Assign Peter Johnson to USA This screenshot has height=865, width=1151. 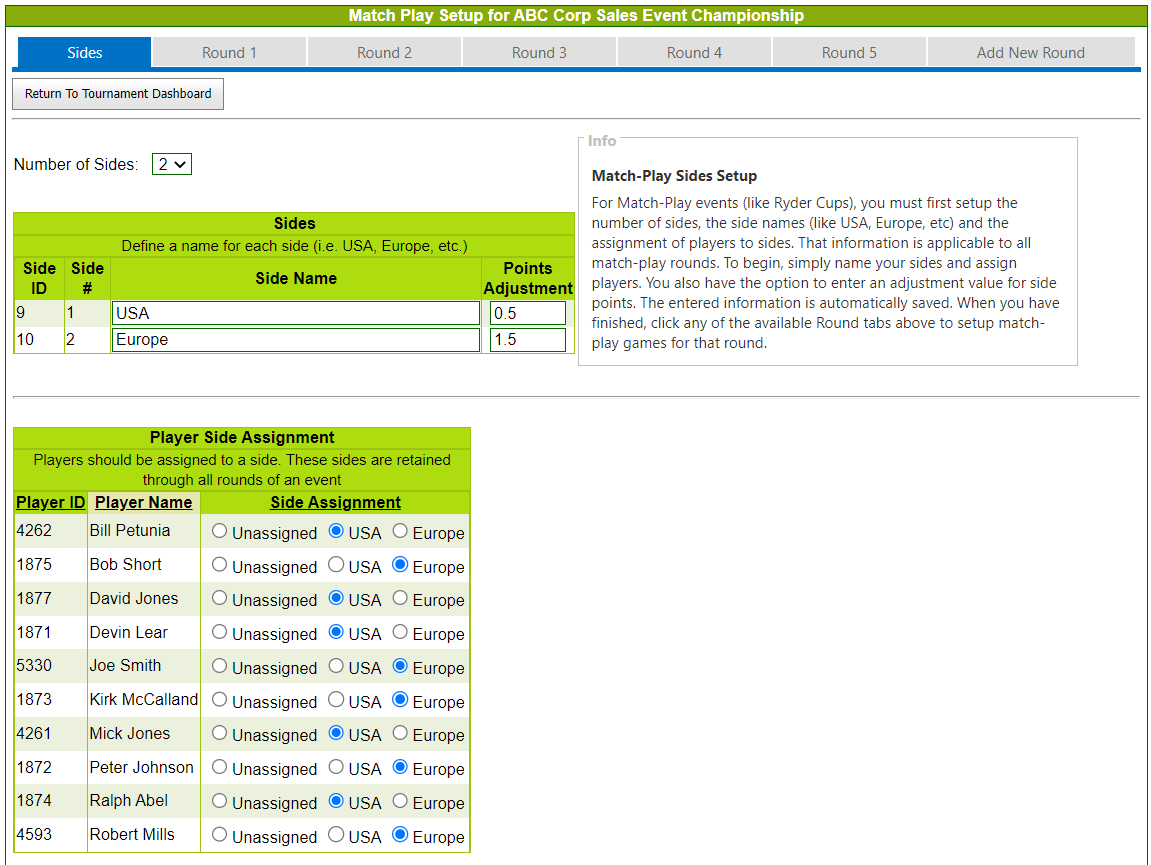[336, 767]
